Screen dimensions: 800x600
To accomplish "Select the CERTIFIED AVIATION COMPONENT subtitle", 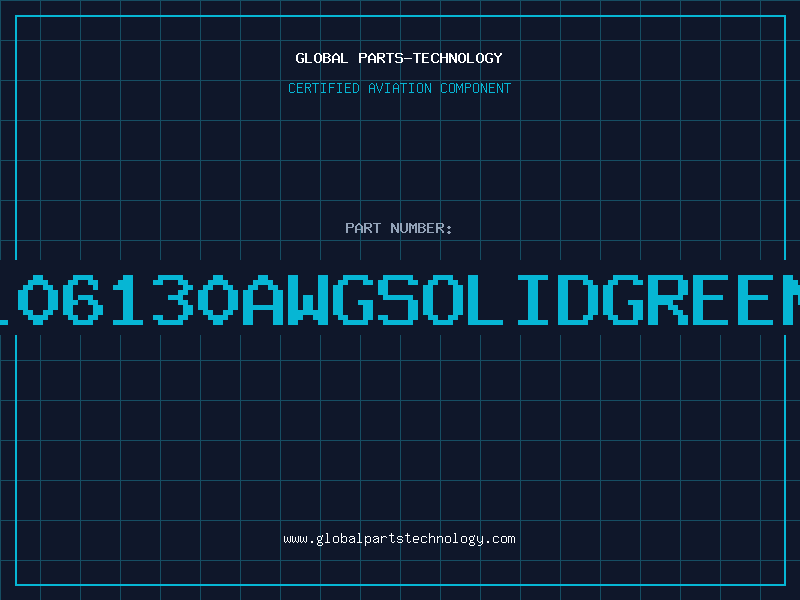I will click(399, 88).
